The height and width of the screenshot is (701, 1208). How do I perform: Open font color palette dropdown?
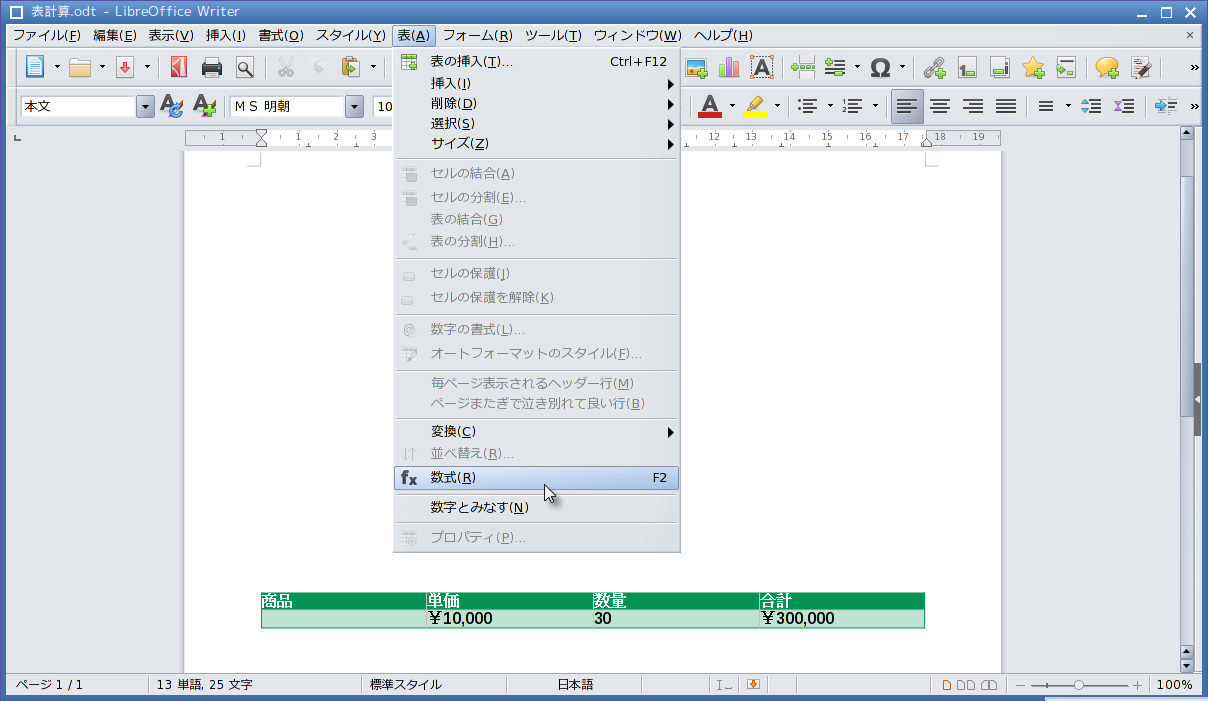731,105
